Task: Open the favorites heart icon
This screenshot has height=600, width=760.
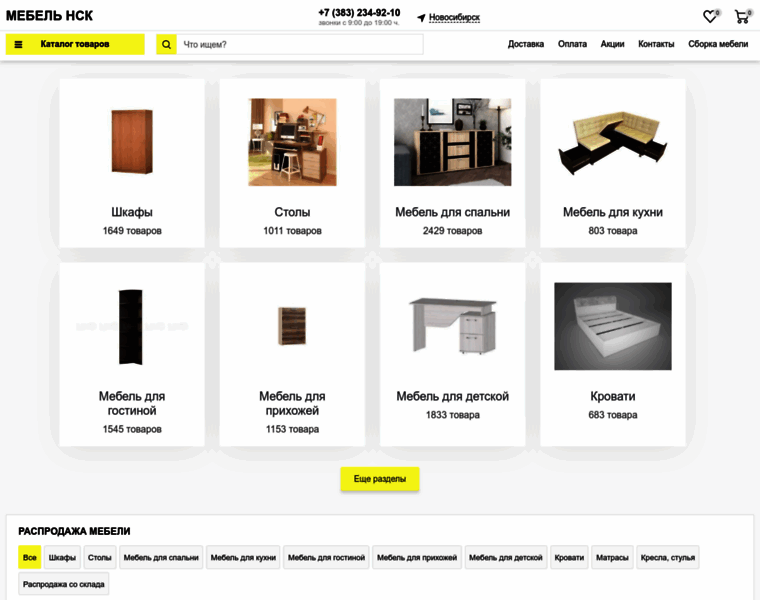Action: coord(710,17)
